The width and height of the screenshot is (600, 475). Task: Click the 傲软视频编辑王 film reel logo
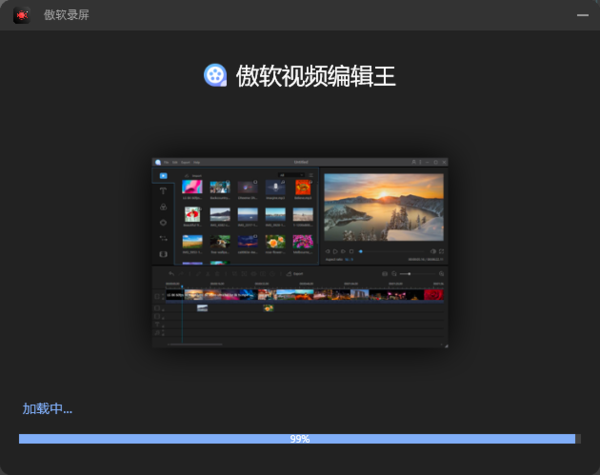[215, 75]
